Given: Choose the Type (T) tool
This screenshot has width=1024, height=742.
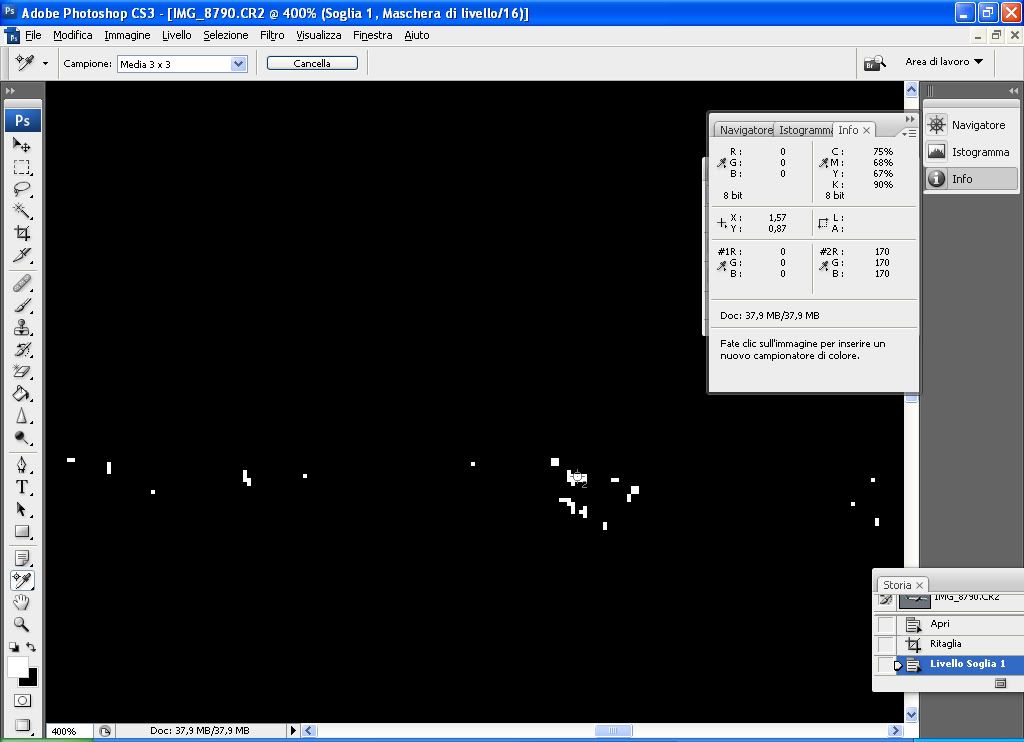Looking at the screenshot, I should point(22,487).
